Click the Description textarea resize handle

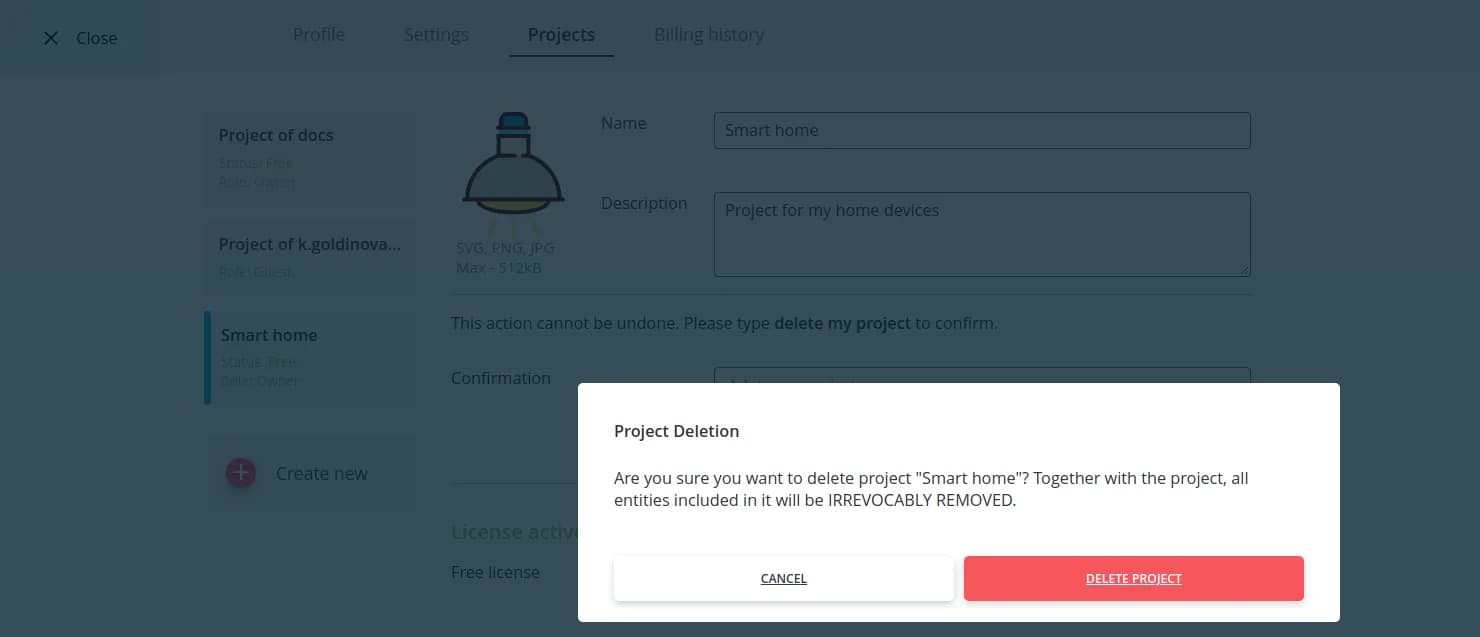(x=1244, y=270)
